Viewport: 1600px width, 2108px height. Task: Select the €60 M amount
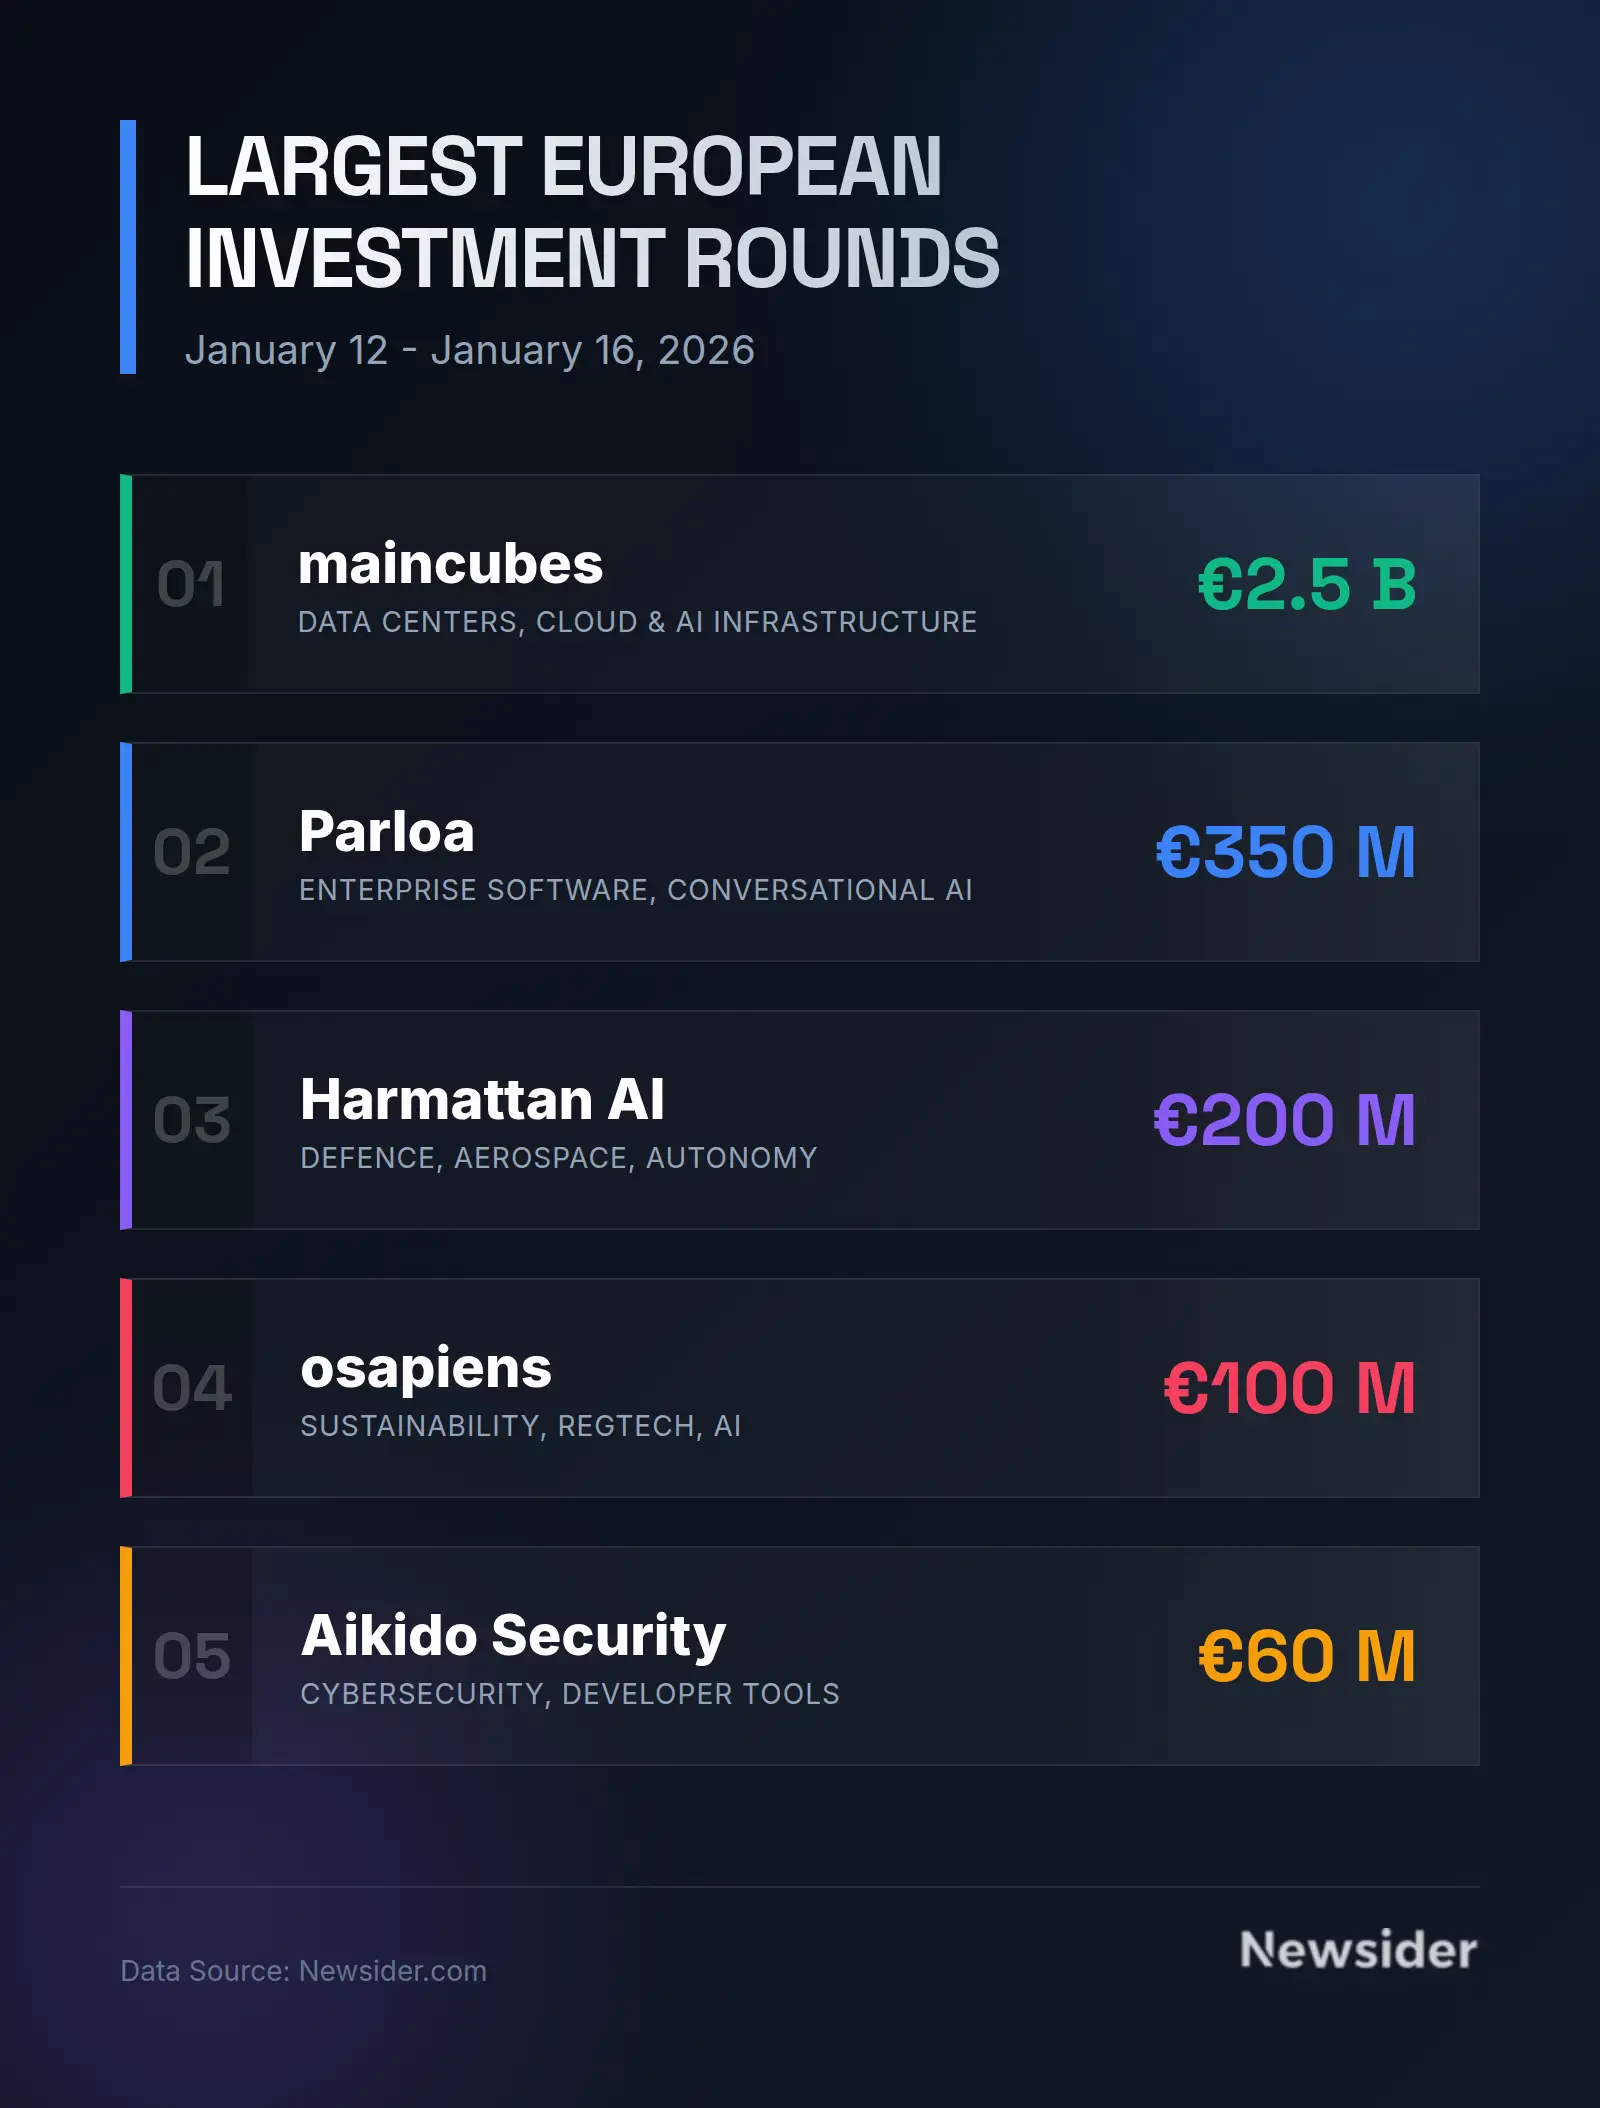1306,1656
